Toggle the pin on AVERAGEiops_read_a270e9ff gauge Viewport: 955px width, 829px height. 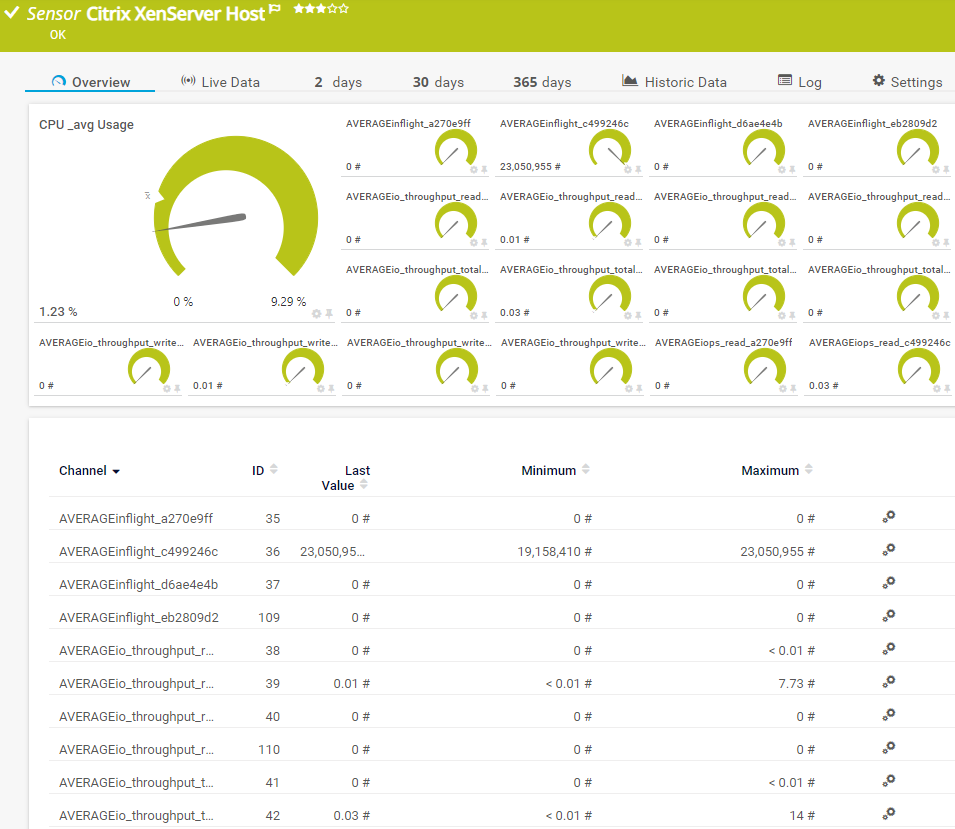pyautogui.click(x=792, y=388)
